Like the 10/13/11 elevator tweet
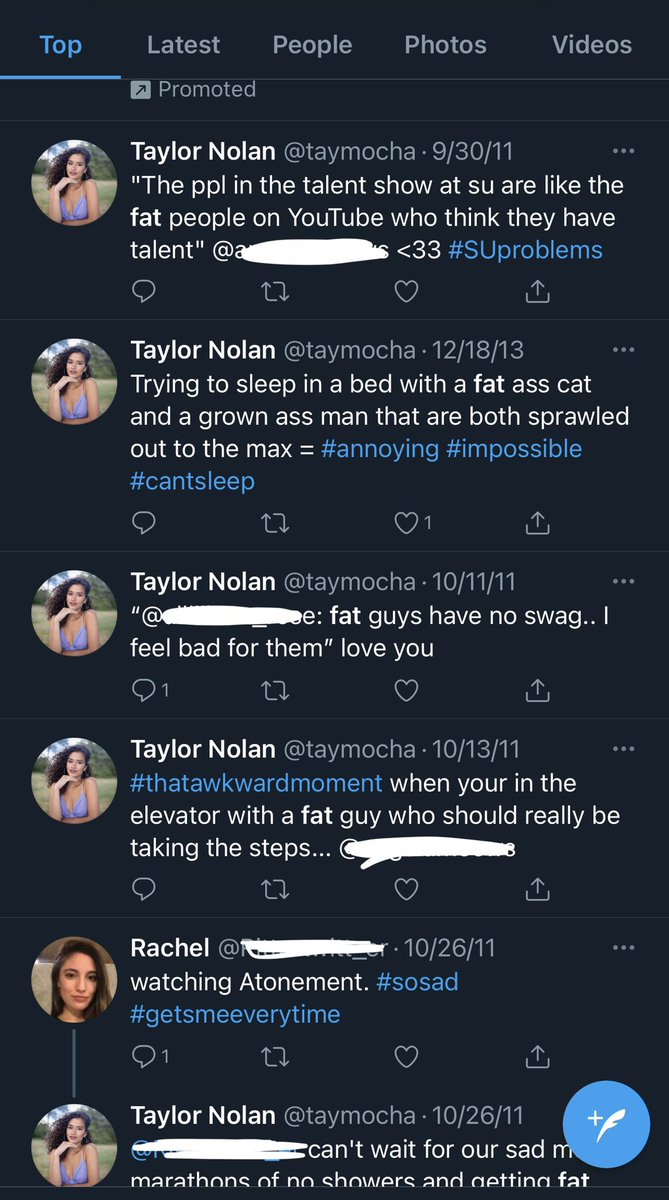The width and height of the screenshot is (669, 1200). click(405, 889)
